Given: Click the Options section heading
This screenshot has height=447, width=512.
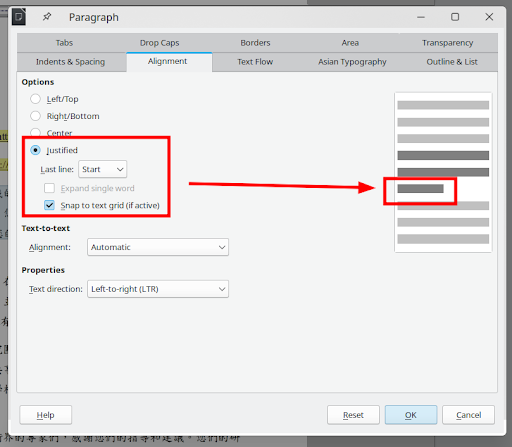Looking at the screenshot, I should (38, 82).
